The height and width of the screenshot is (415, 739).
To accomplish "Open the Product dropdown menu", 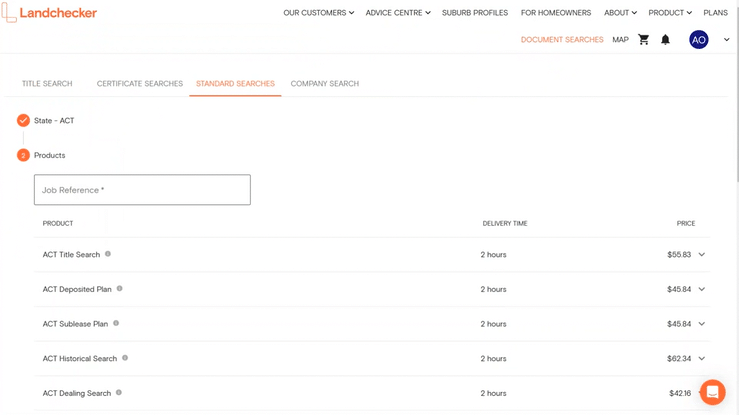I will [x=670, y=13].
